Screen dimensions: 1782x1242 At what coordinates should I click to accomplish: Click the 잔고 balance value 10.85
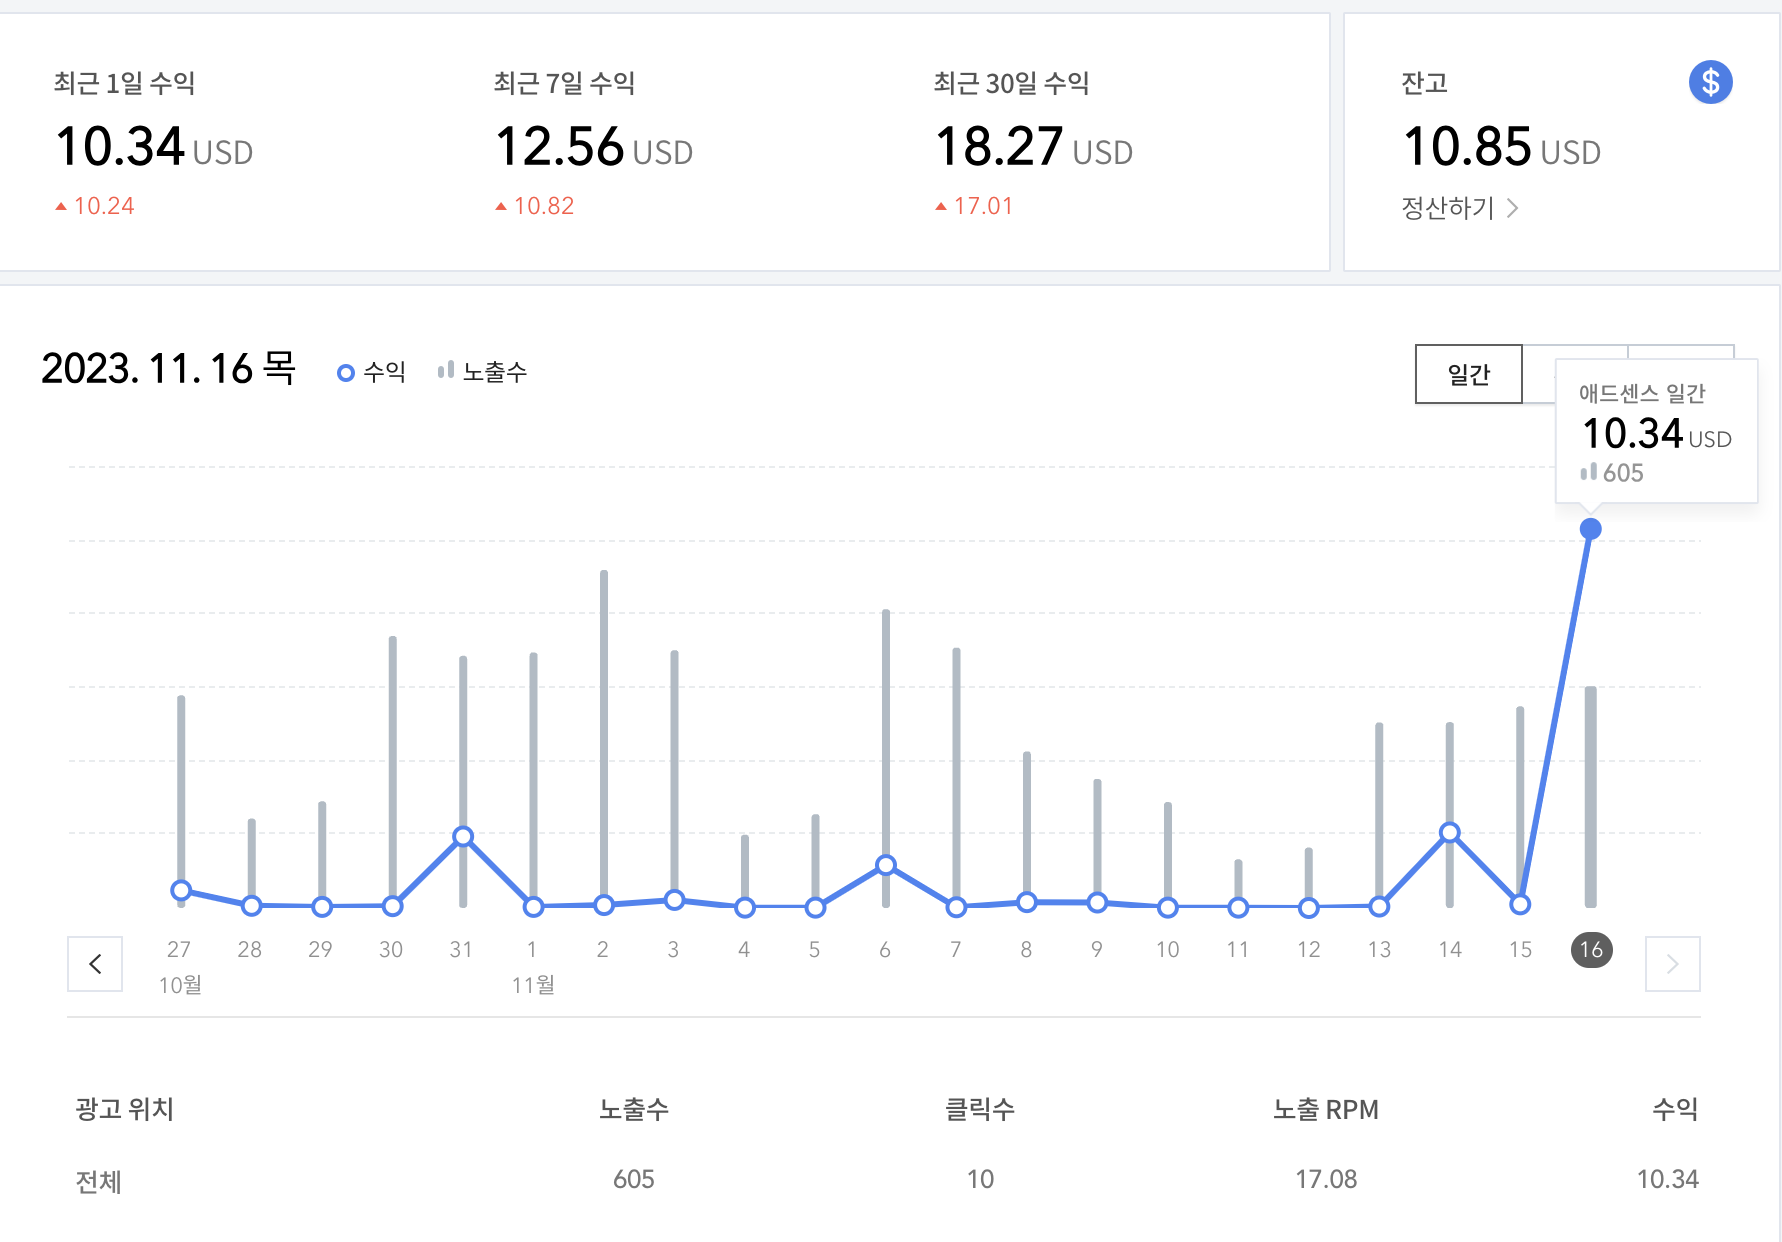1467,147
